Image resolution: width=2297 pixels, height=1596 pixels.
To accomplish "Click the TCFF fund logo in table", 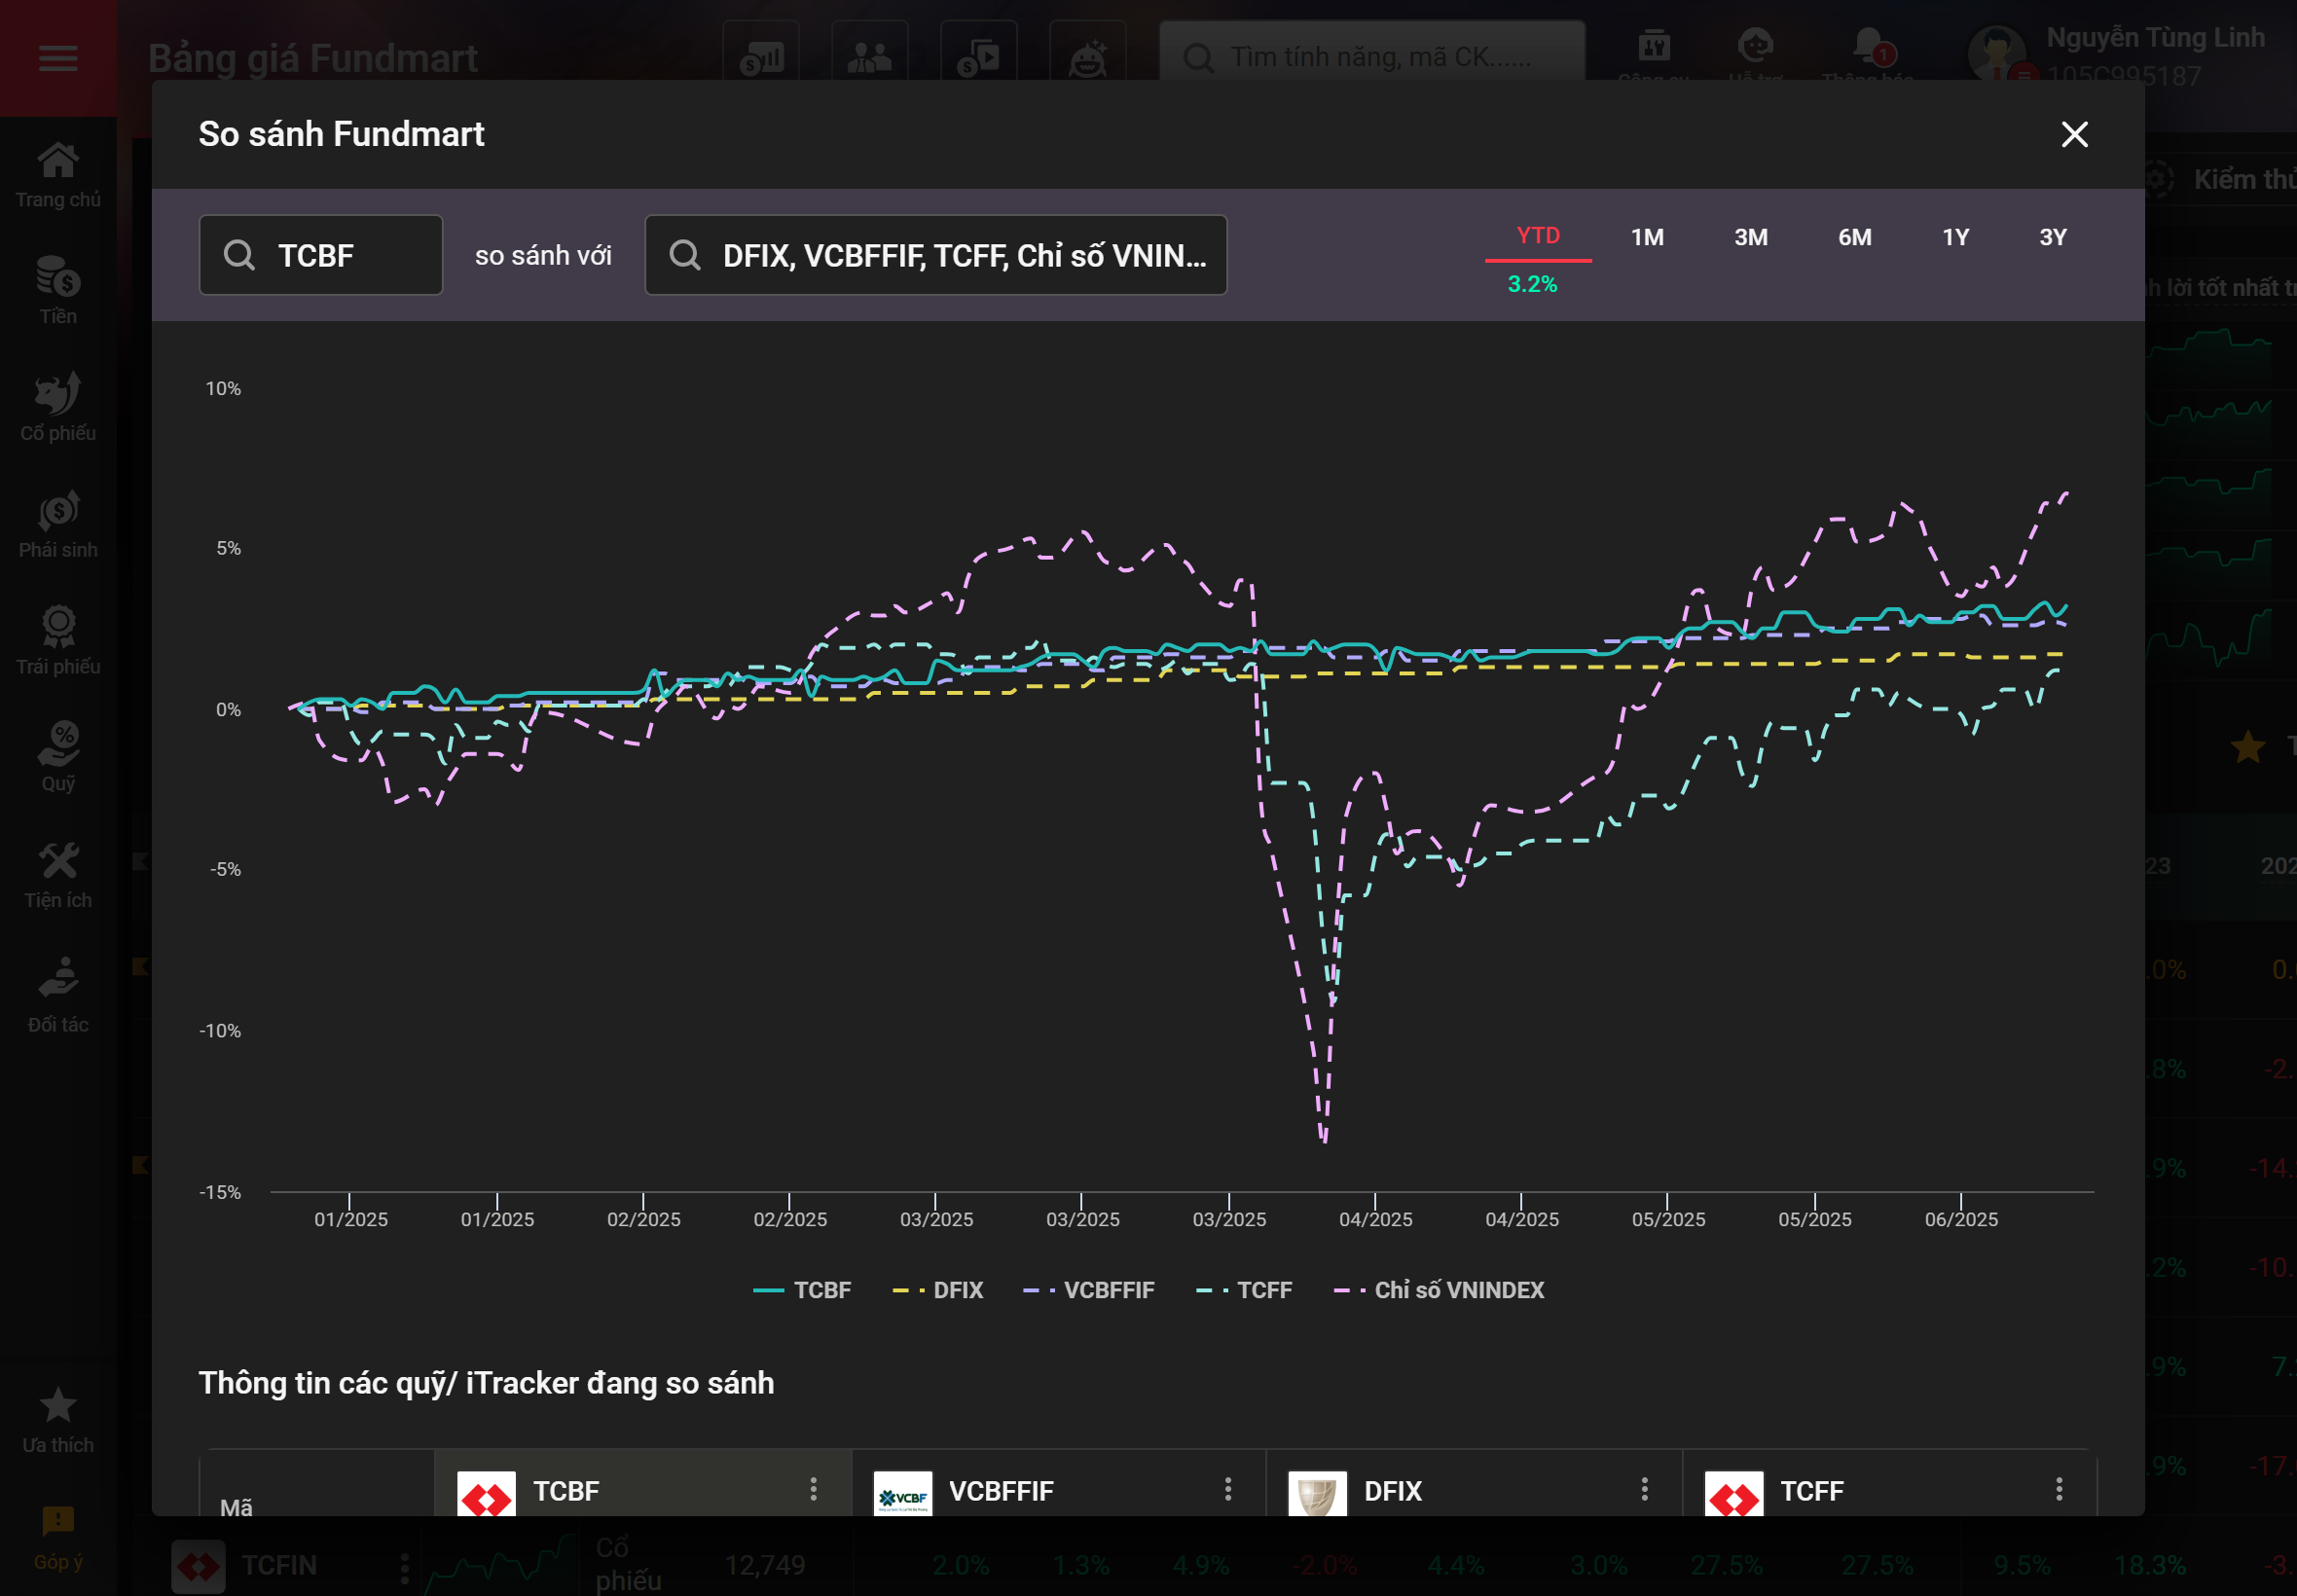I will coord(1733,1494).
